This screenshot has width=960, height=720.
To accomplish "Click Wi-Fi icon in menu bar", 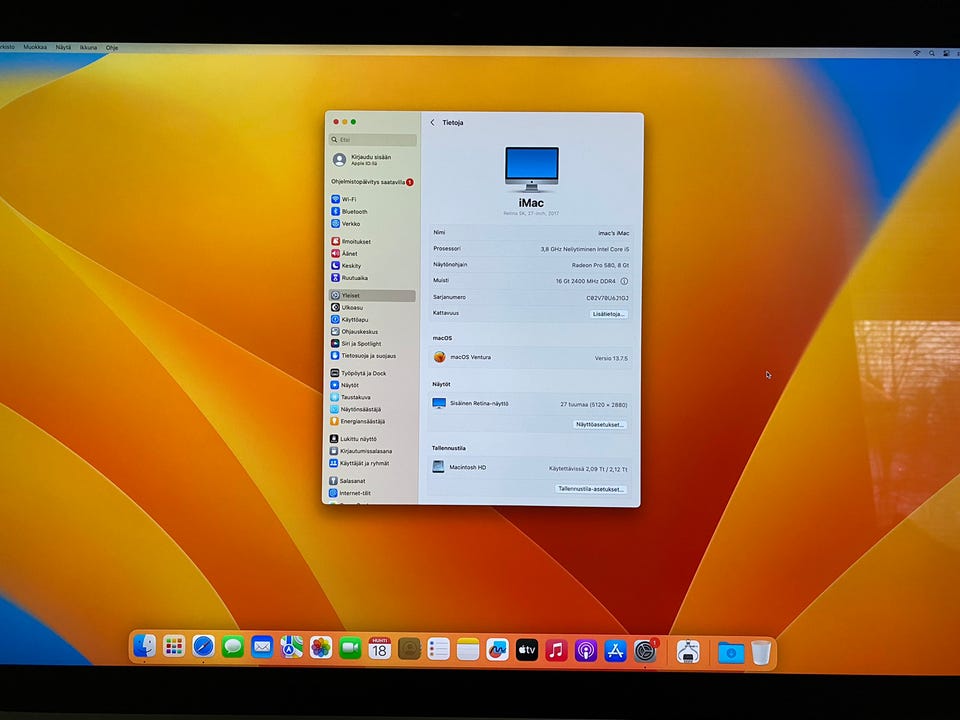I will (917, 53).
